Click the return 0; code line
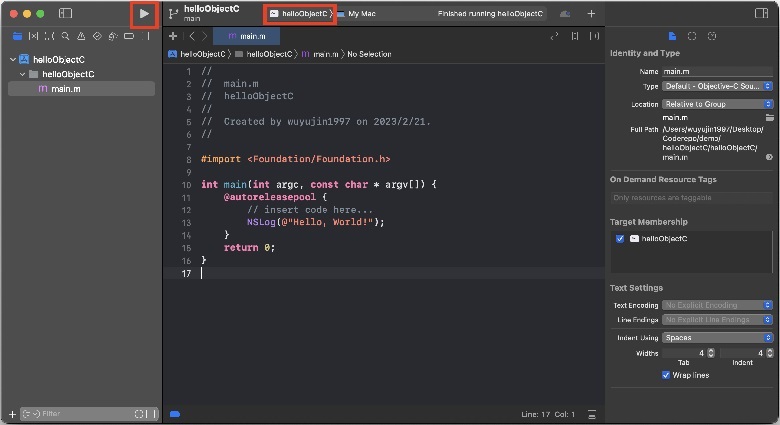The image size is (780, 425). pos(249,247)
